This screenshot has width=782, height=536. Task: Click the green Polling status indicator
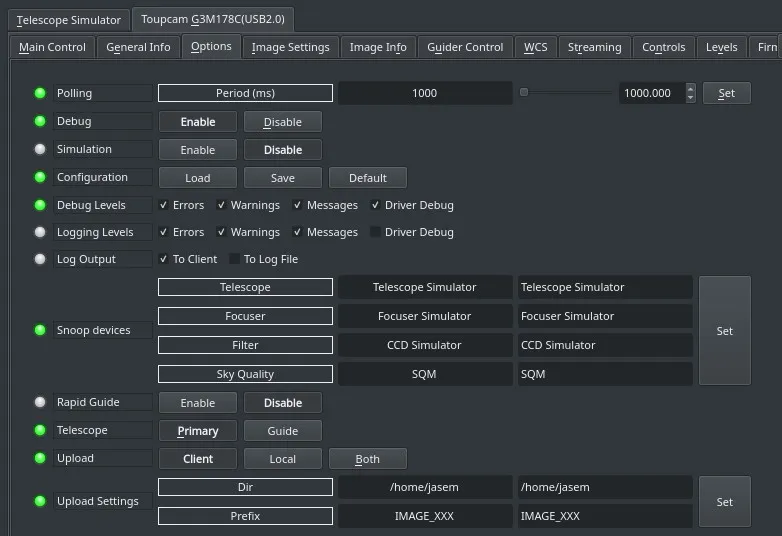pos(40,93)
